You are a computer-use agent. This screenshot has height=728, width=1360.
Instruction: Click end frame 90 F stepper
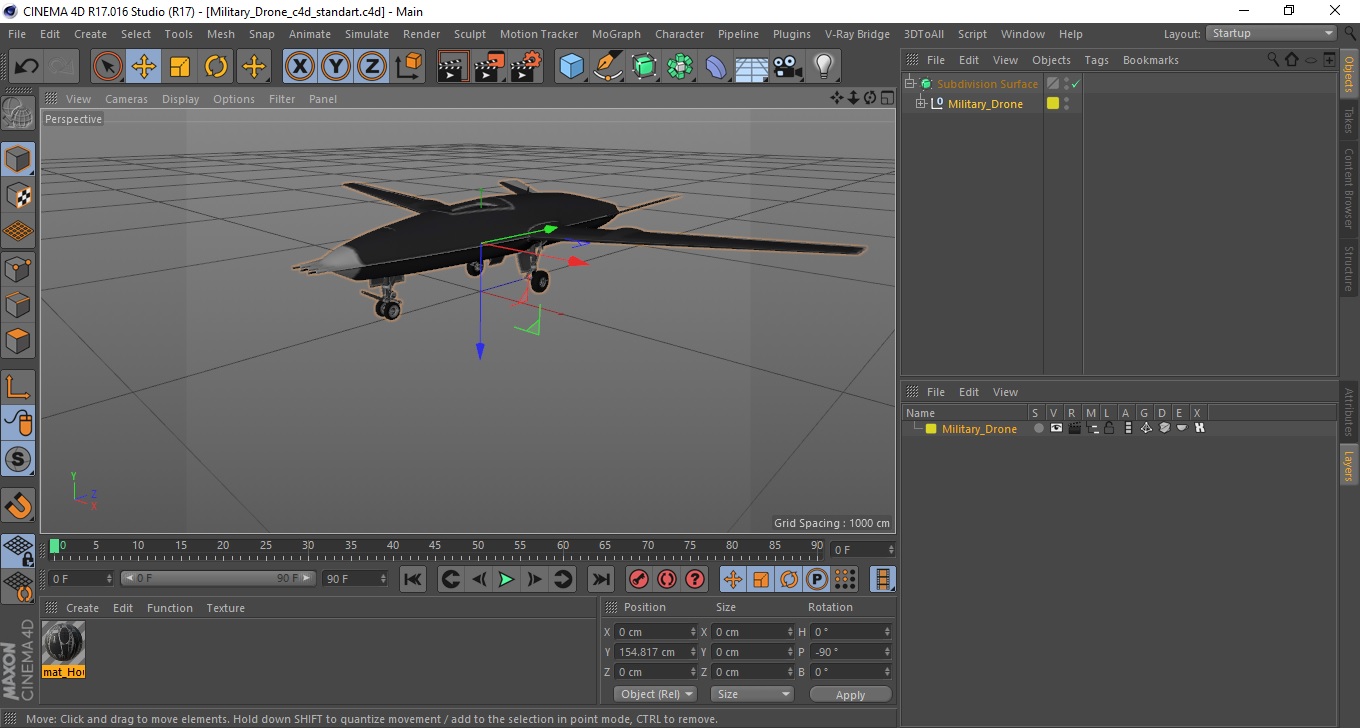click(382, 579)
